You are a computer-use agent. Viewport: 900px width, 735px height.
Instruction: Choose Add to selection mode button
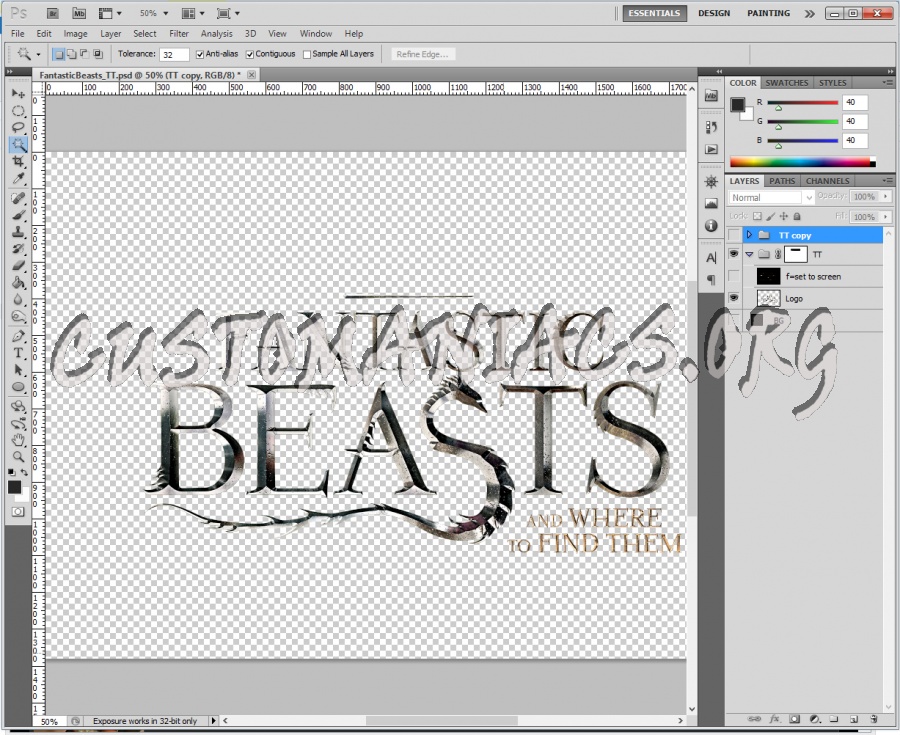pos(71,55)
